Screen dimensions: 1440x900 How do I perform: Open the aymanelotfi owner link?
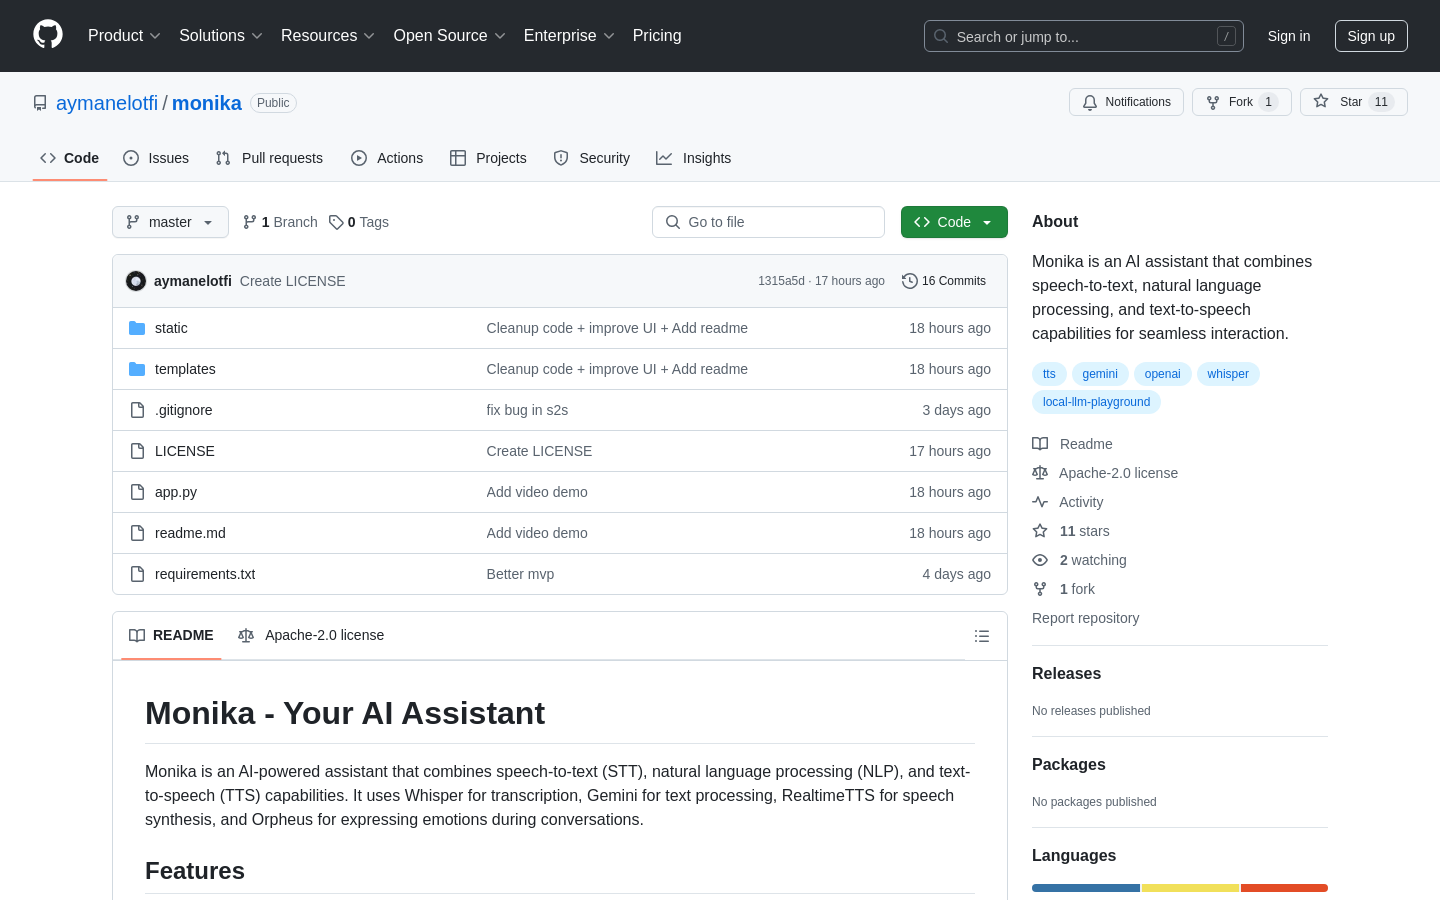coord(107,103)
